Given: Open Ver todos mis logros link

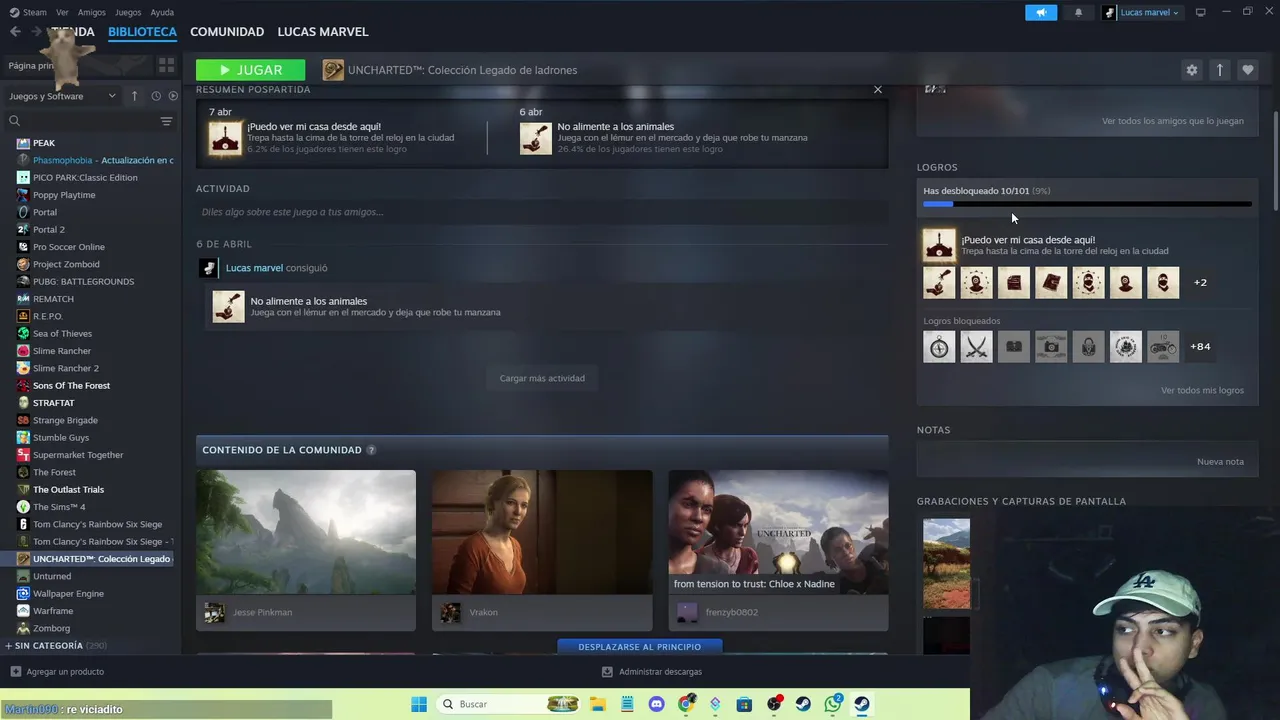Looking at the screenshot, I should [x=1202, y=390].
